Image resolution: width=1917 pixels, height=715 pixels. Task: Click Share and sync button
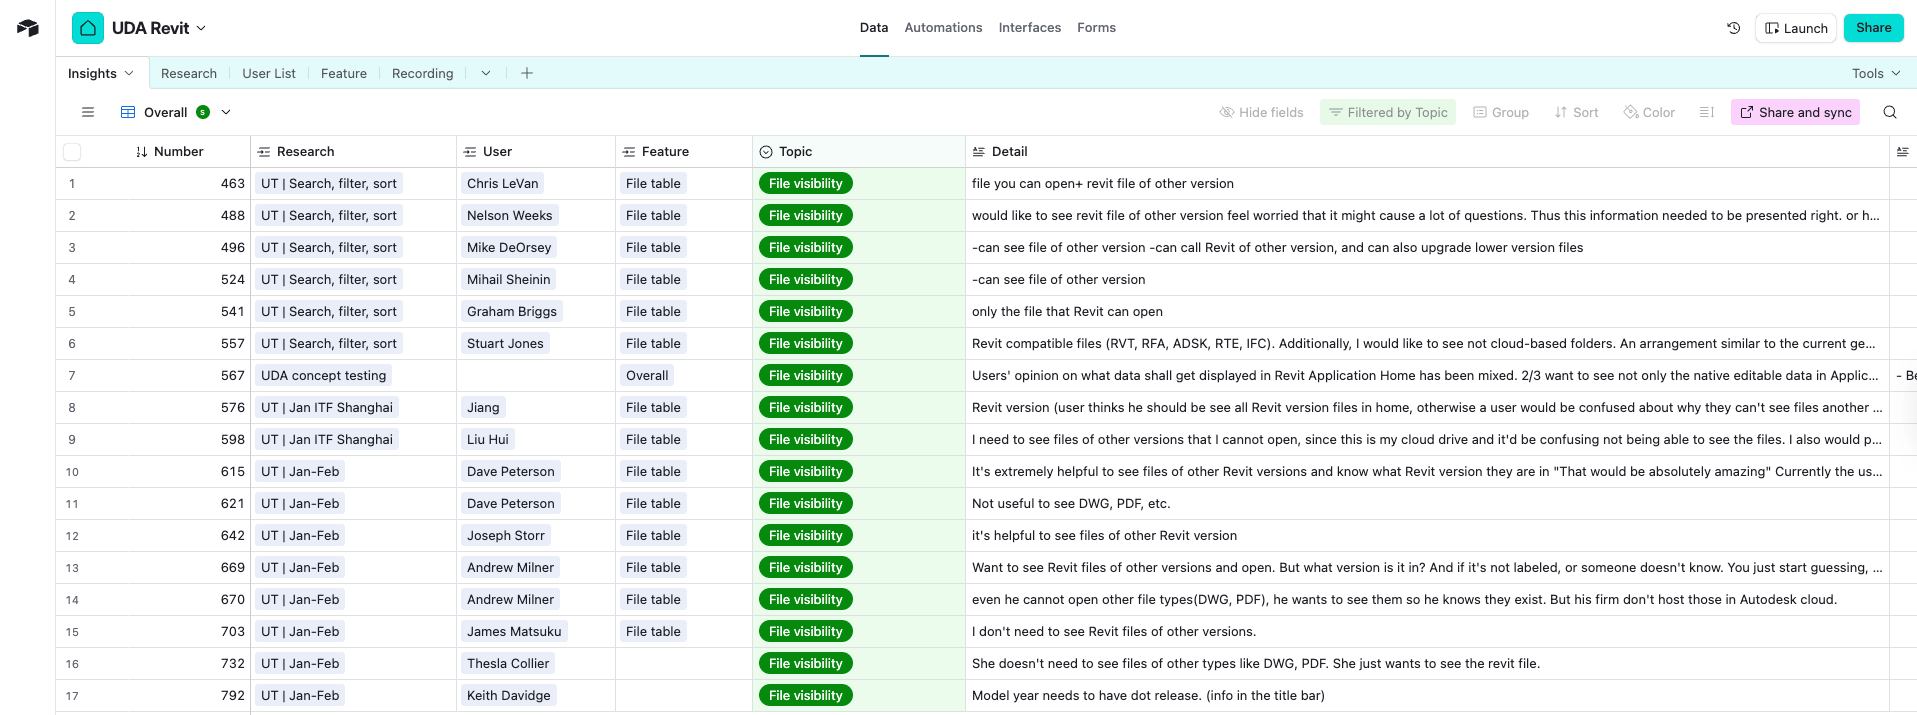(x=1795, y=112)
